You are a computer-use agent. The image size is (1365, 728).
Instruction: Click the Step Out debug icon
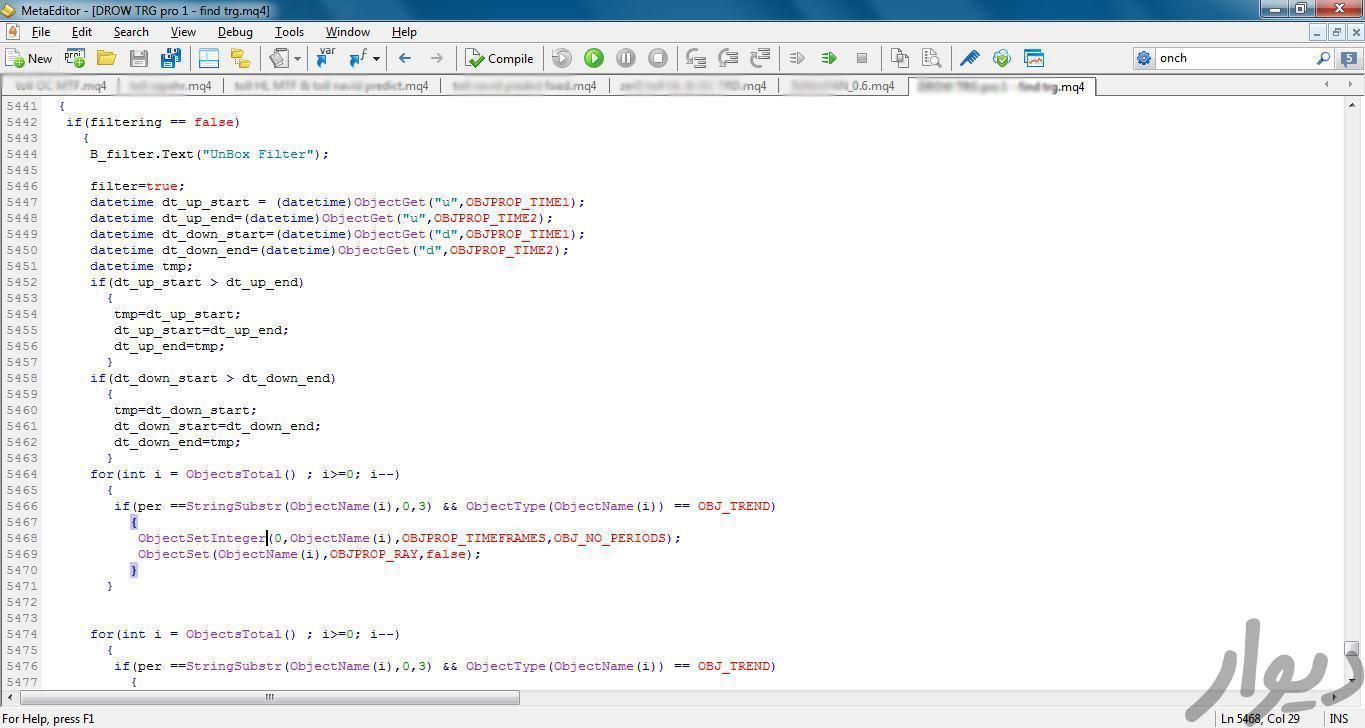point(761,58)
